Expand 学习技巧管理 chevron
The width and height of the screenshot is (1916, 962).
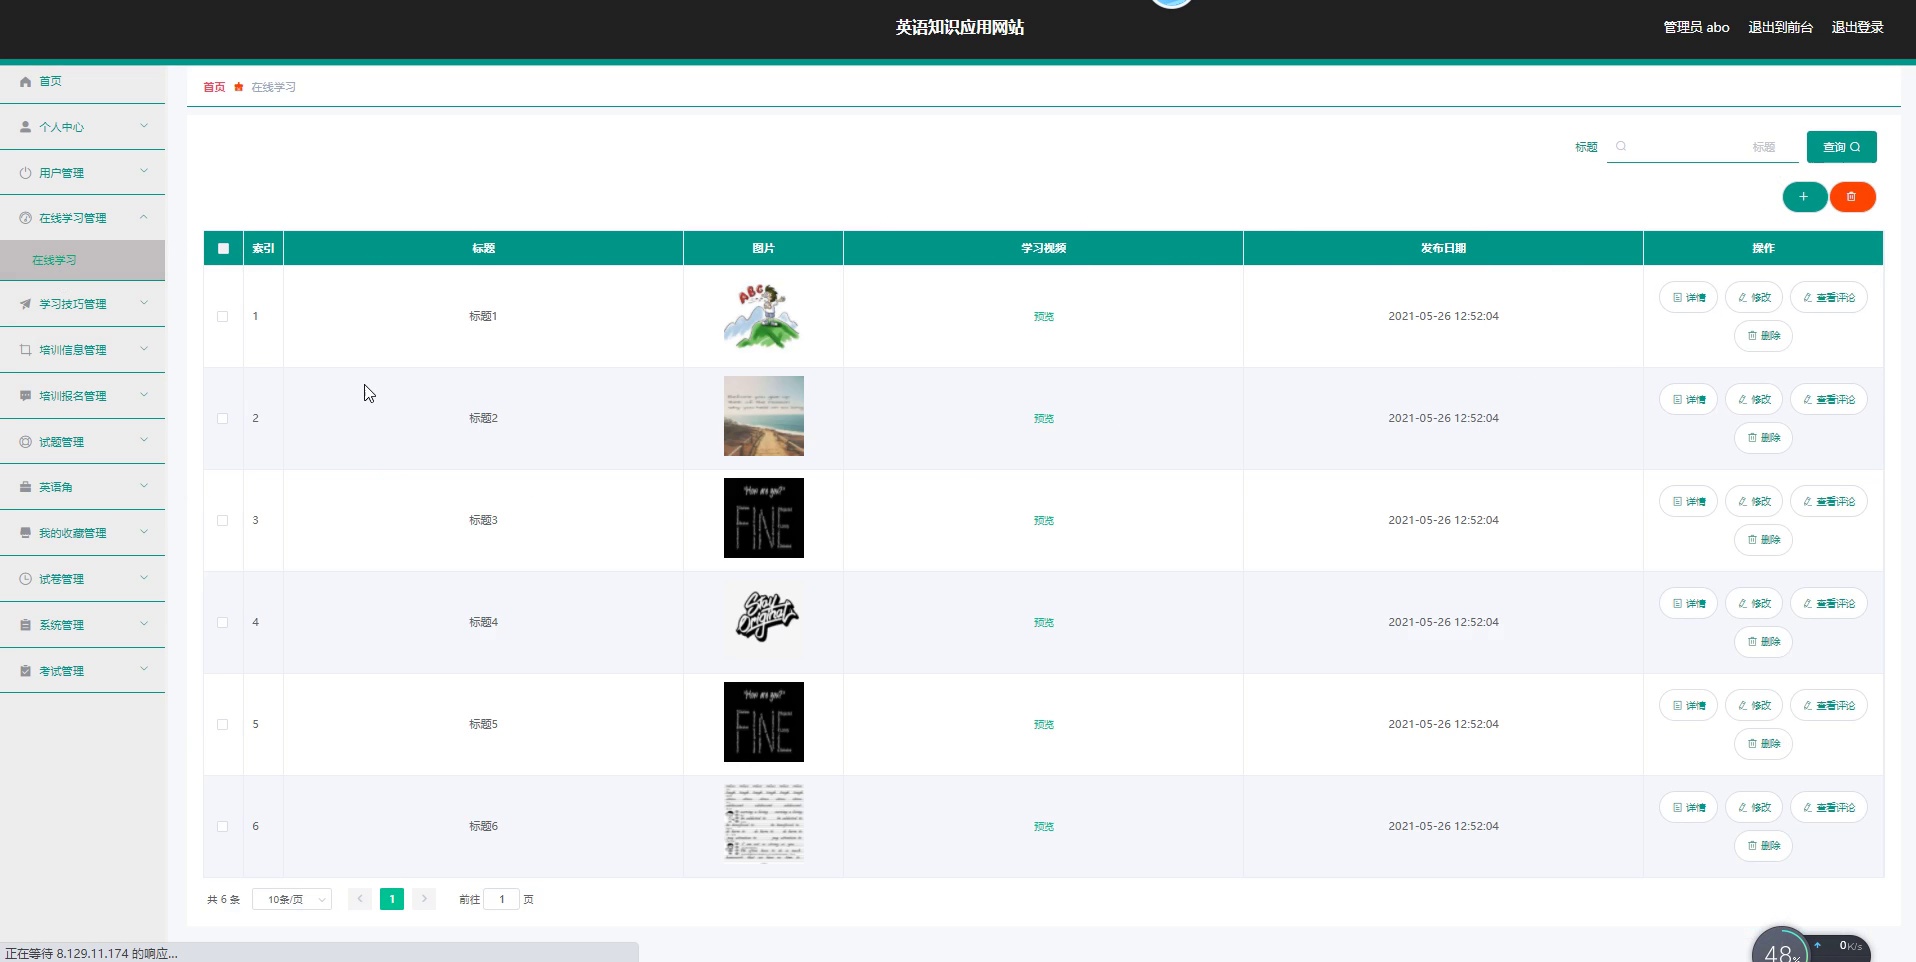click(144, 303)
